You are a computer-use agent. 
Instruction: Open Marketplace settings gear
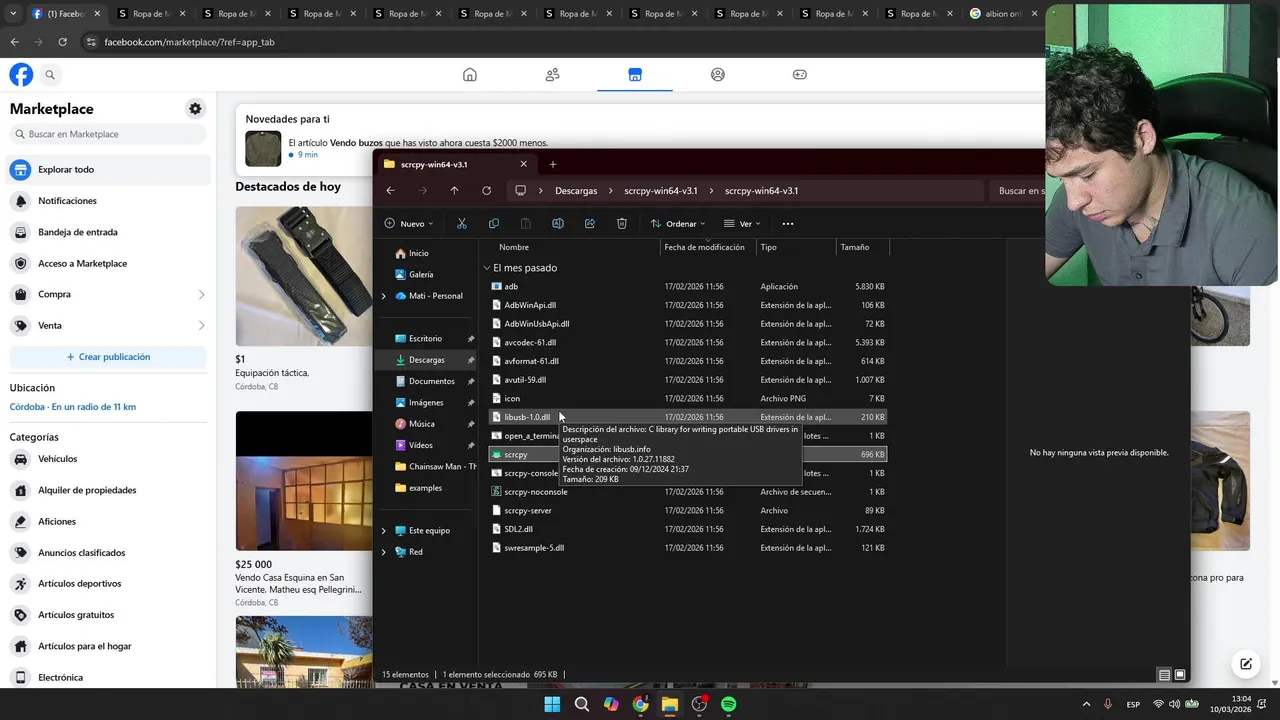point(195,109)
